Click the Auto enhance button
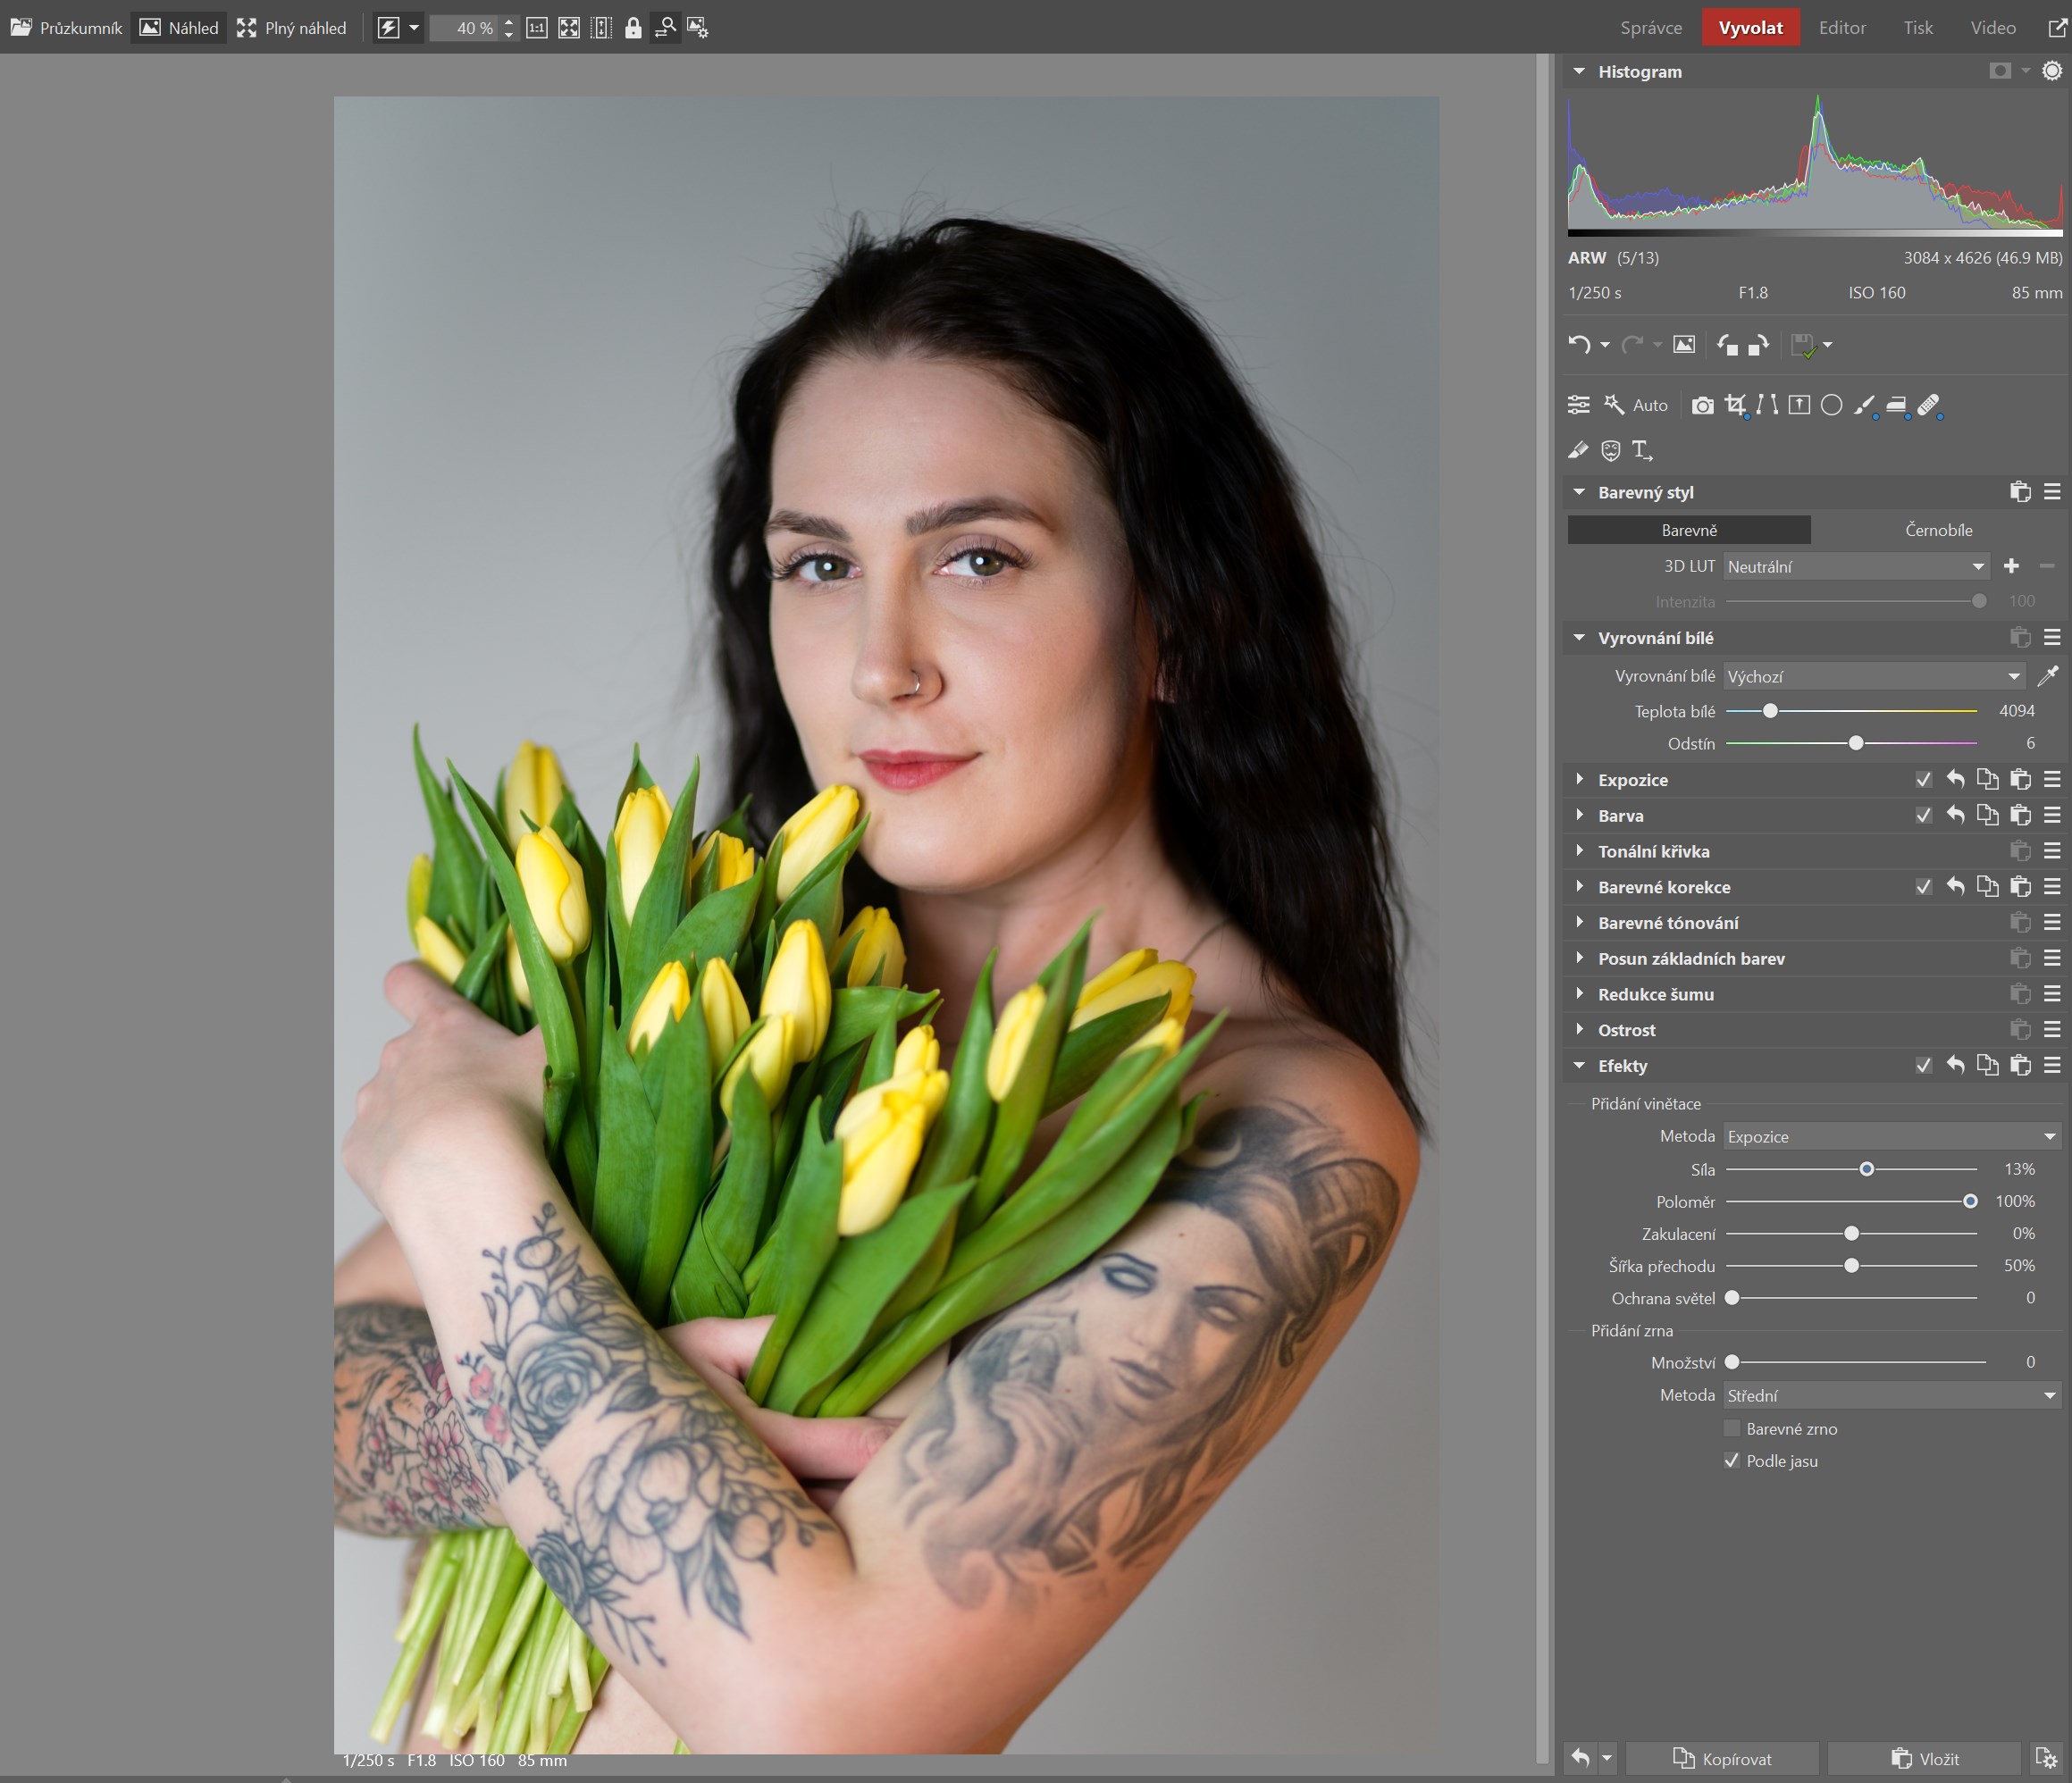The width and height of the screenshot is (2072, 1783). point(1636,405)
